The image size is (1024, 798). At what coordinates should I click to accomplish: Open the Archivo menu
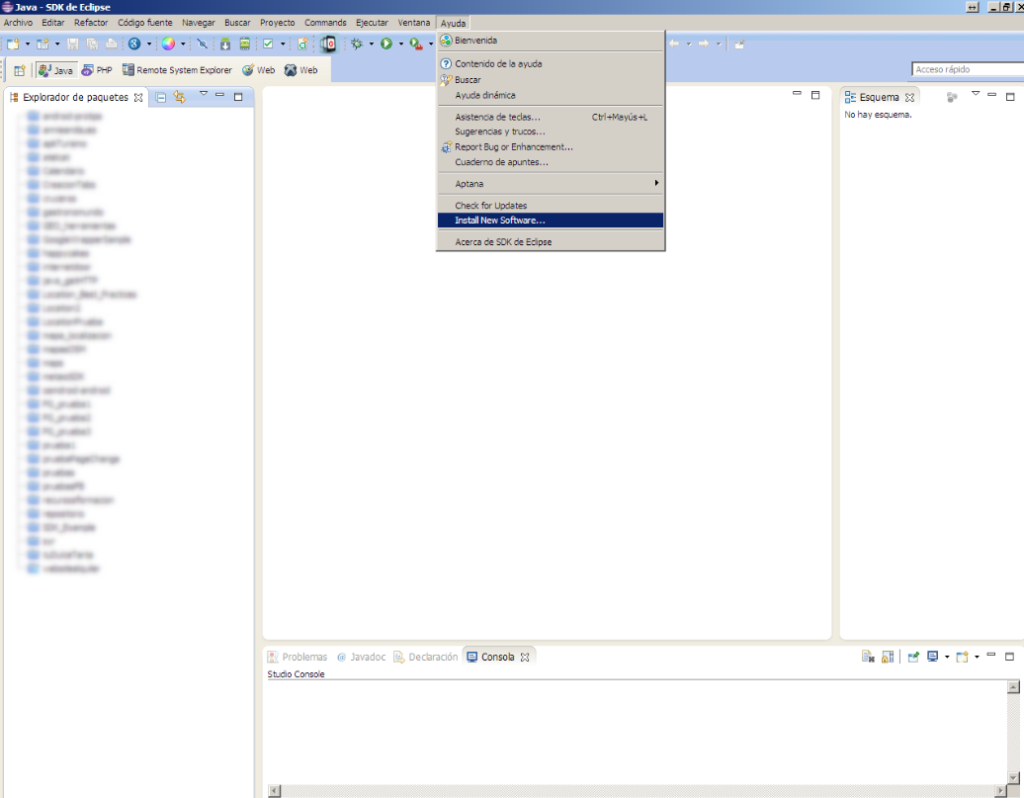[x=18, y=23]
